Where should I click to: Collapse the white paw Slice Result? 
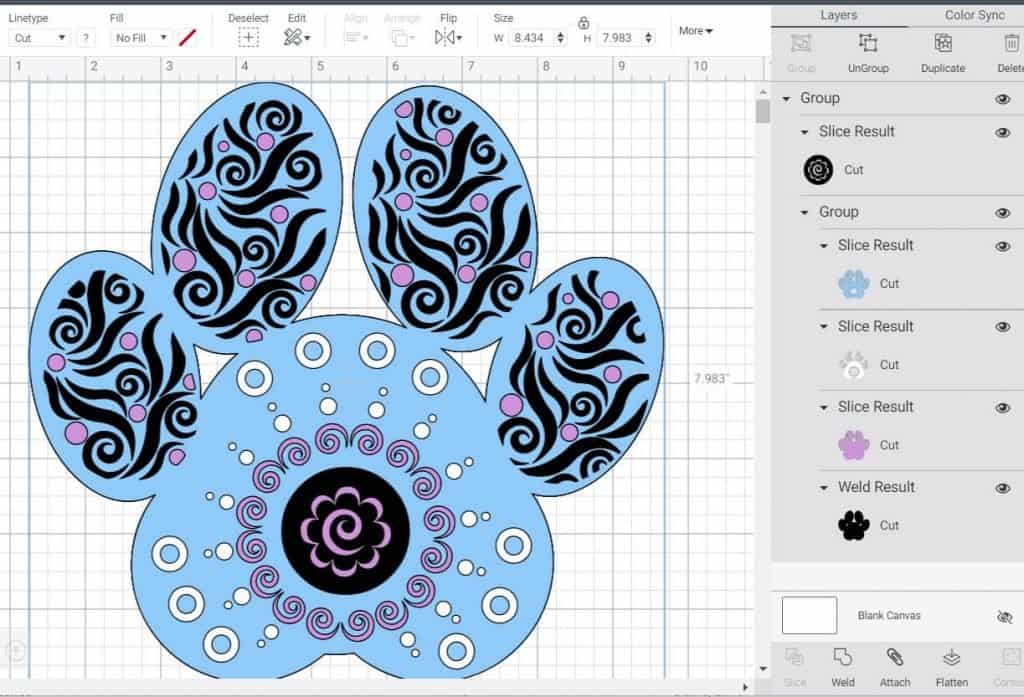pos(824,327)
